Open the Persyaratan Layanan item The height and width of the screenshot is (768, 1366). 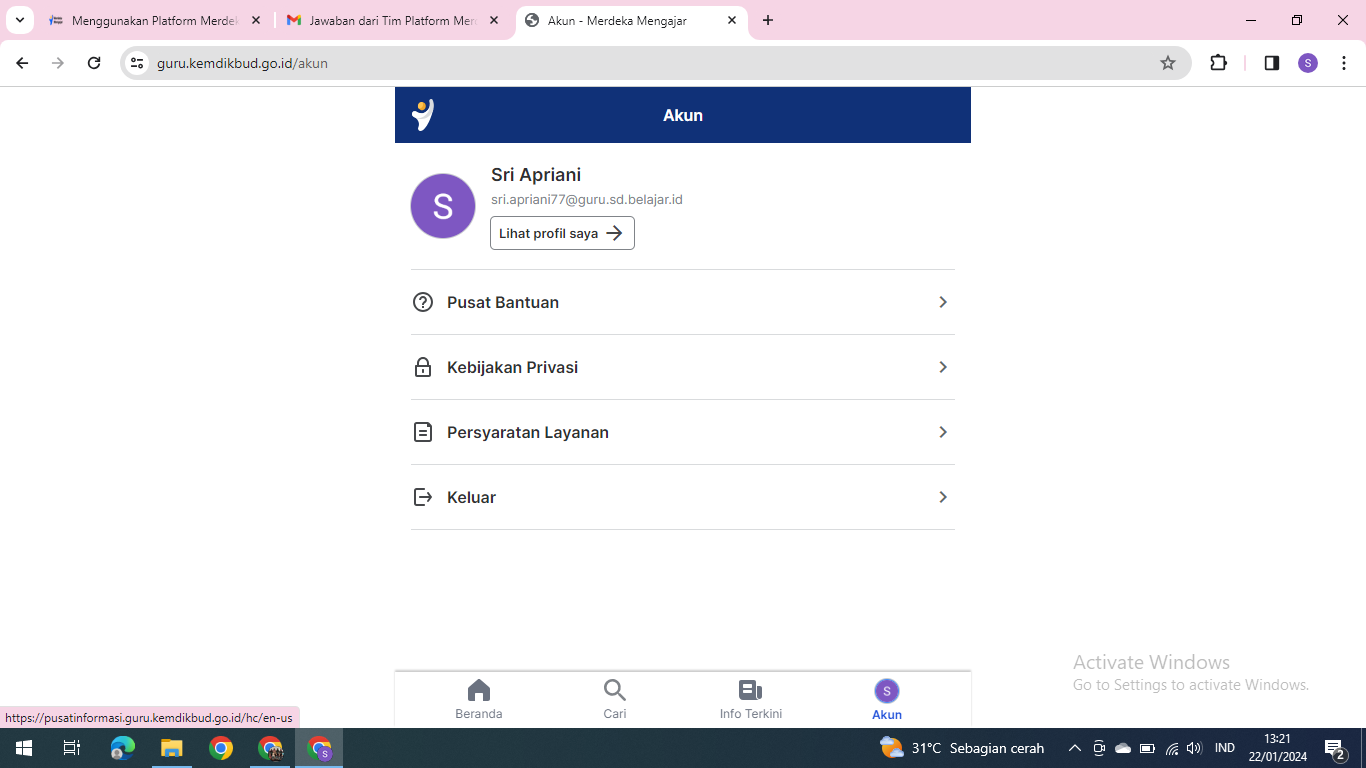527,432
